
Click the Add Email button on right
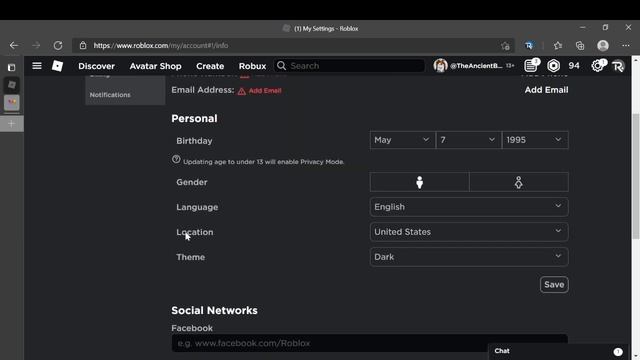click(546, 90)
